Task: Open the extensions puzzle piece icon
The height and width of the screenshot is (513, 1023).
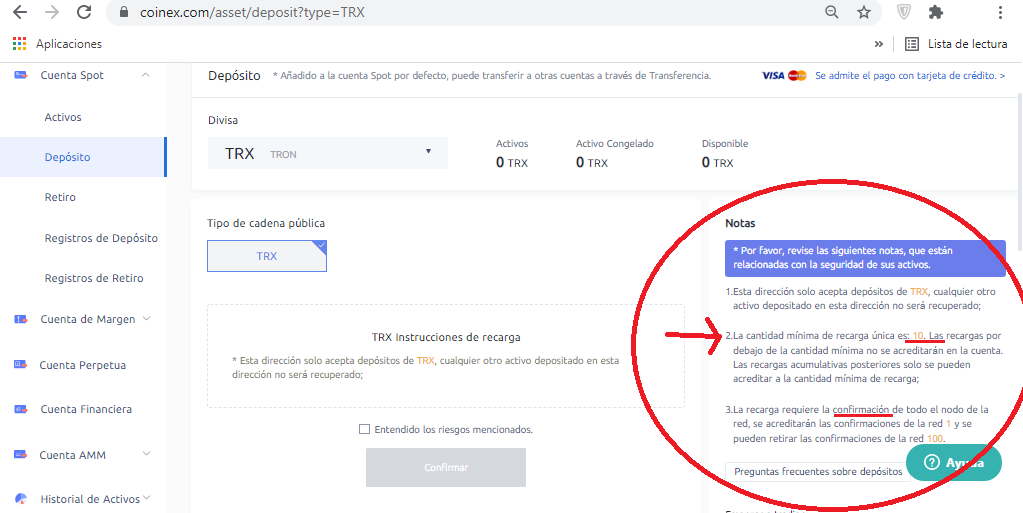Action: 936,12
